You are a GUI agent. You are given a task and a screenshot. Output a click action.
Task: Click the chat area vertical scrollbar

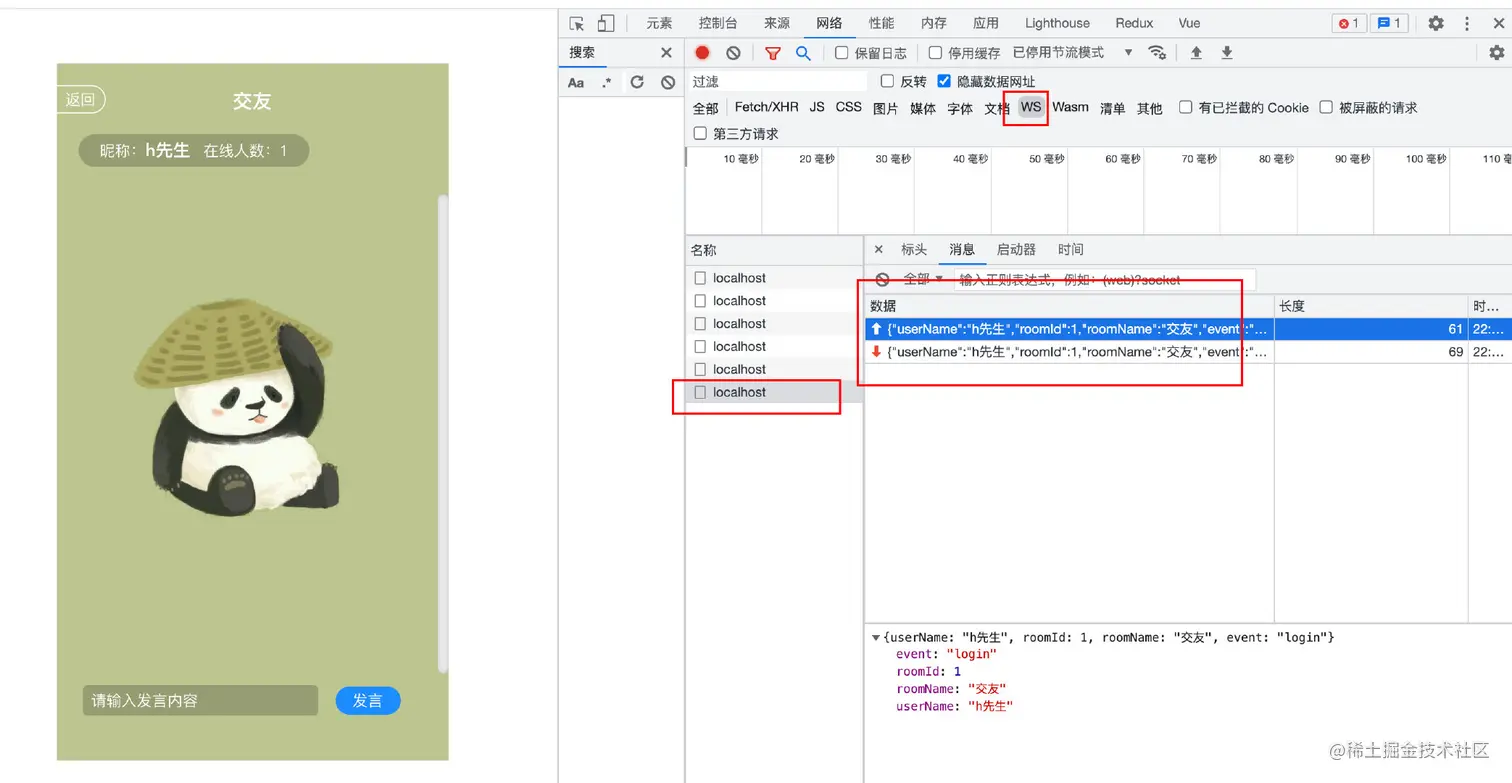(443, 433)
